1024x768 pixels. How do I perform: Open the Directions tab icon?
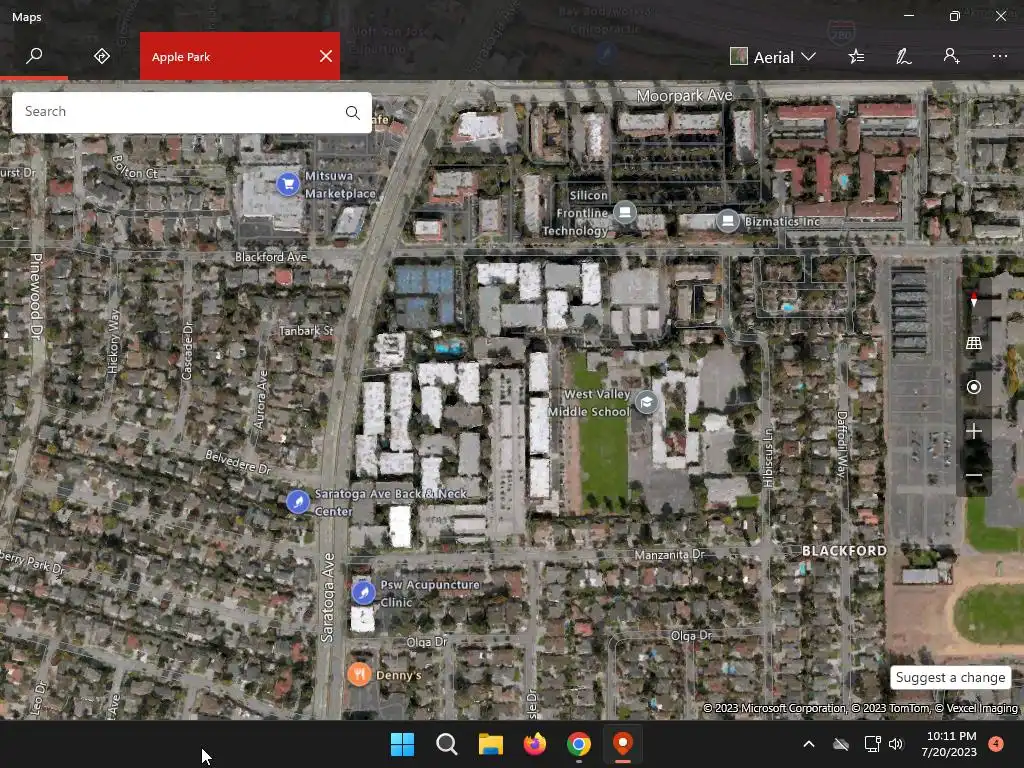102,56
